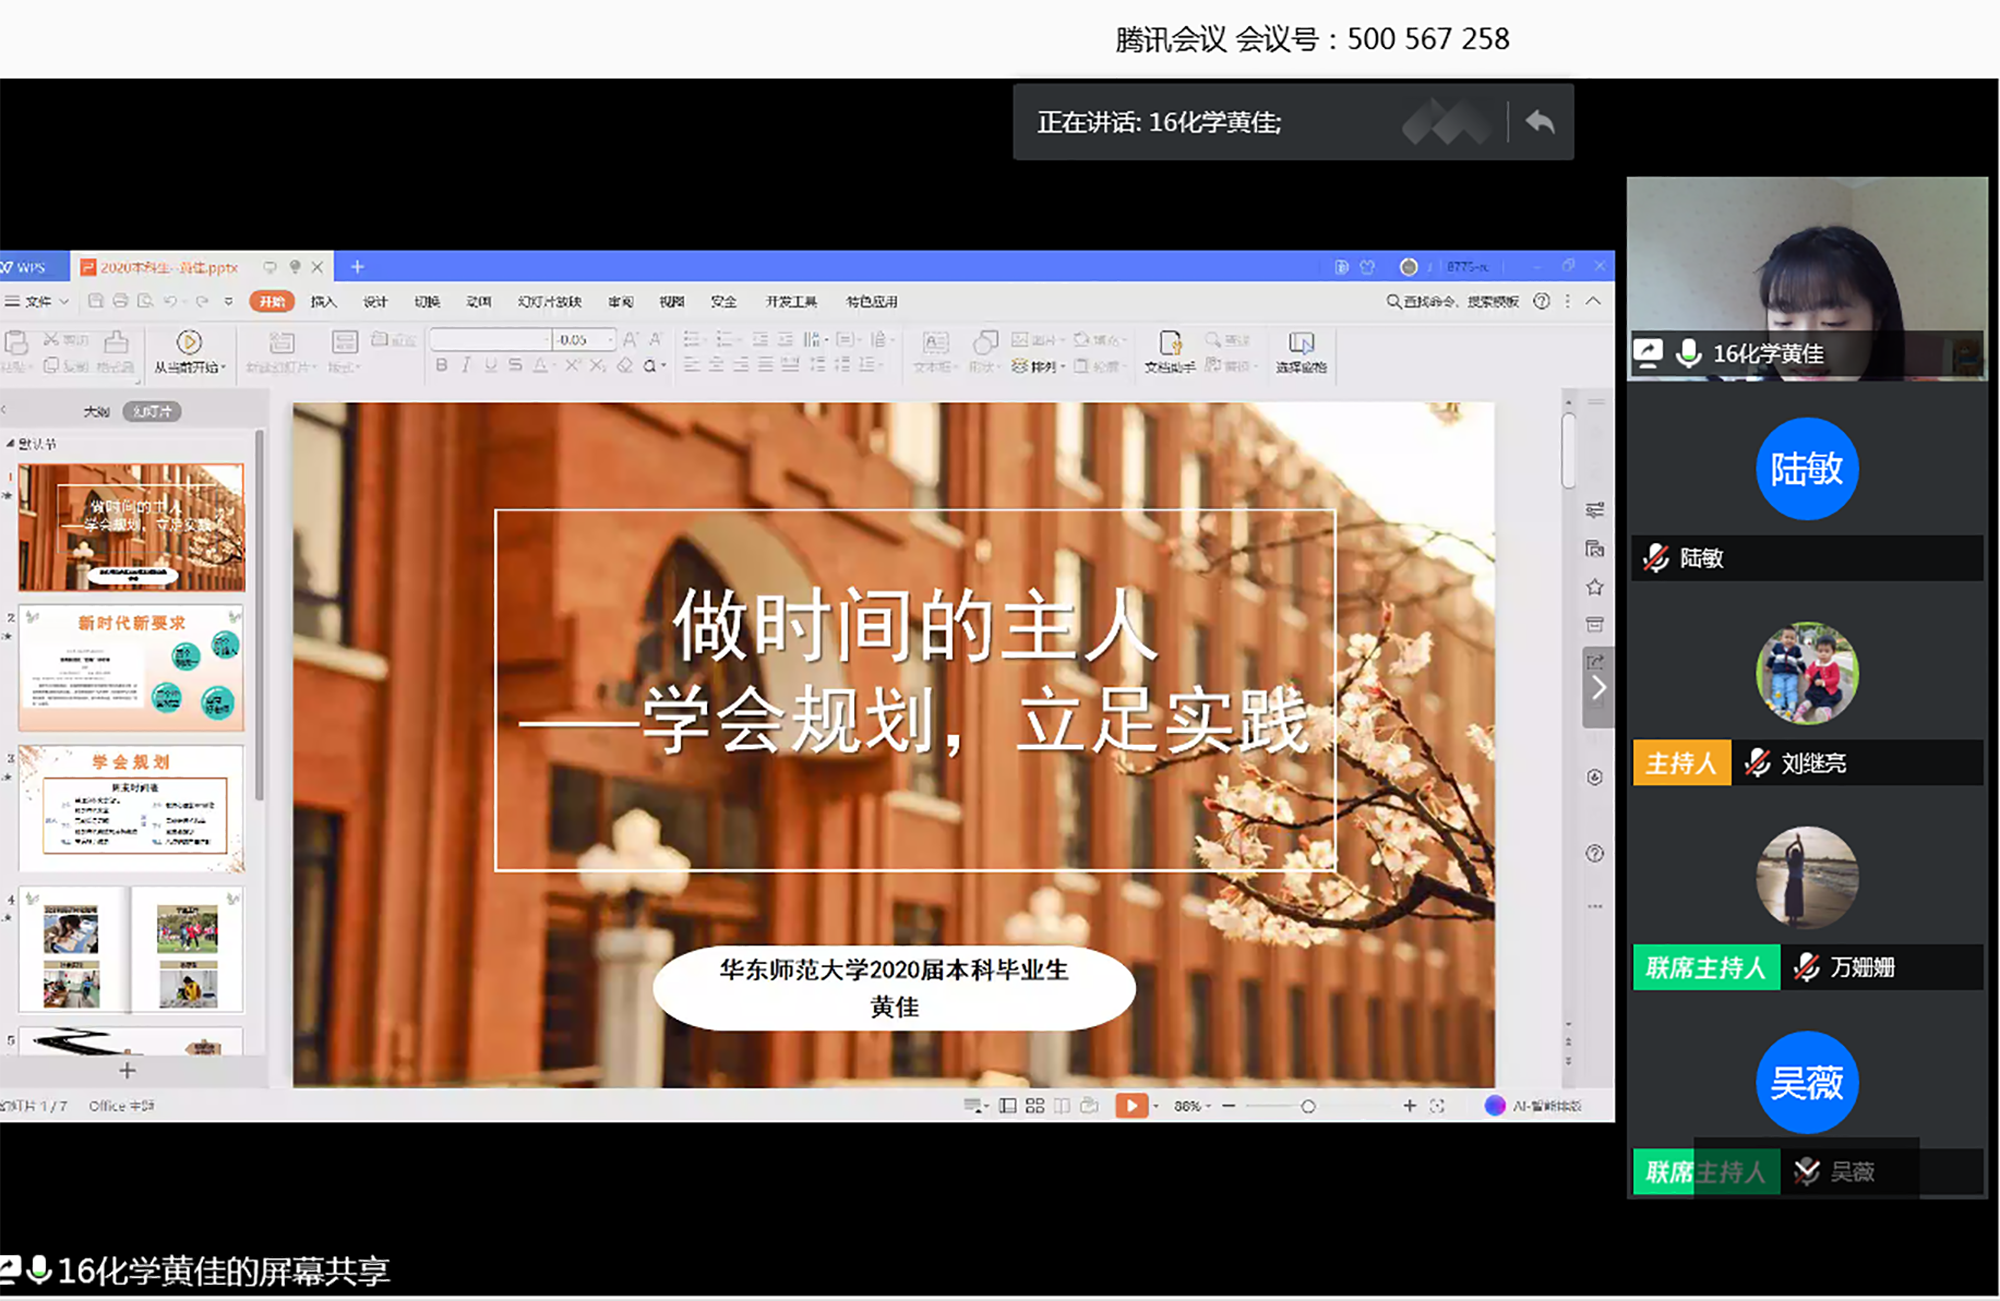The width and height of the screenshot is (2000, 1301).
Task: Toggle the 大纲 outline view
Action: click(x=96, y=412)
